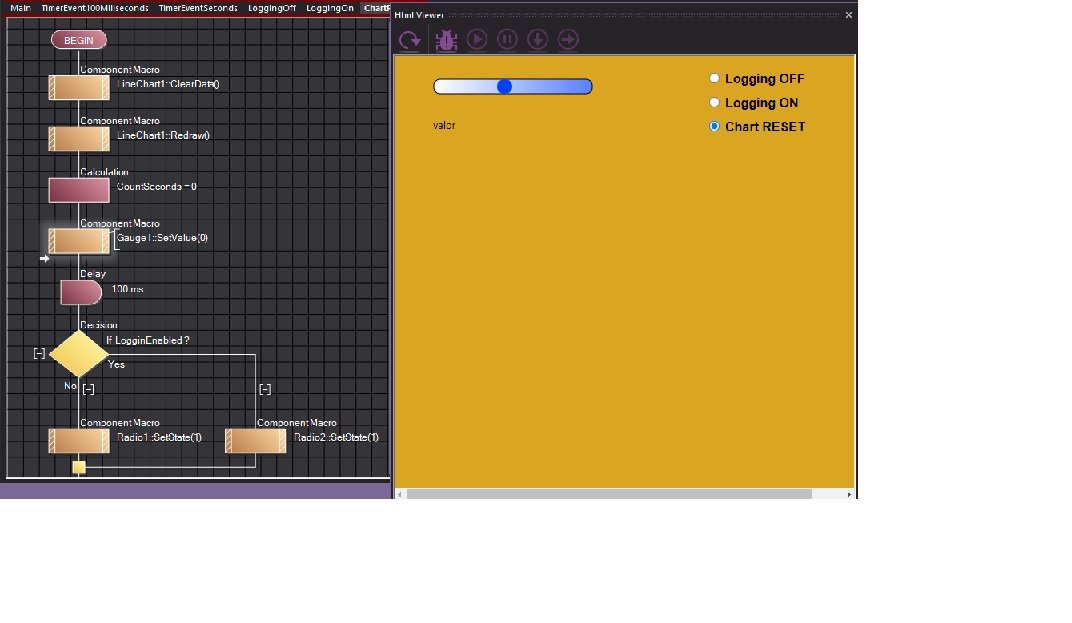Image resolution: width=1072 pixels, height=623 pixels.
Task: Switch to the LoggingOn tab
Action: point(330,8)
